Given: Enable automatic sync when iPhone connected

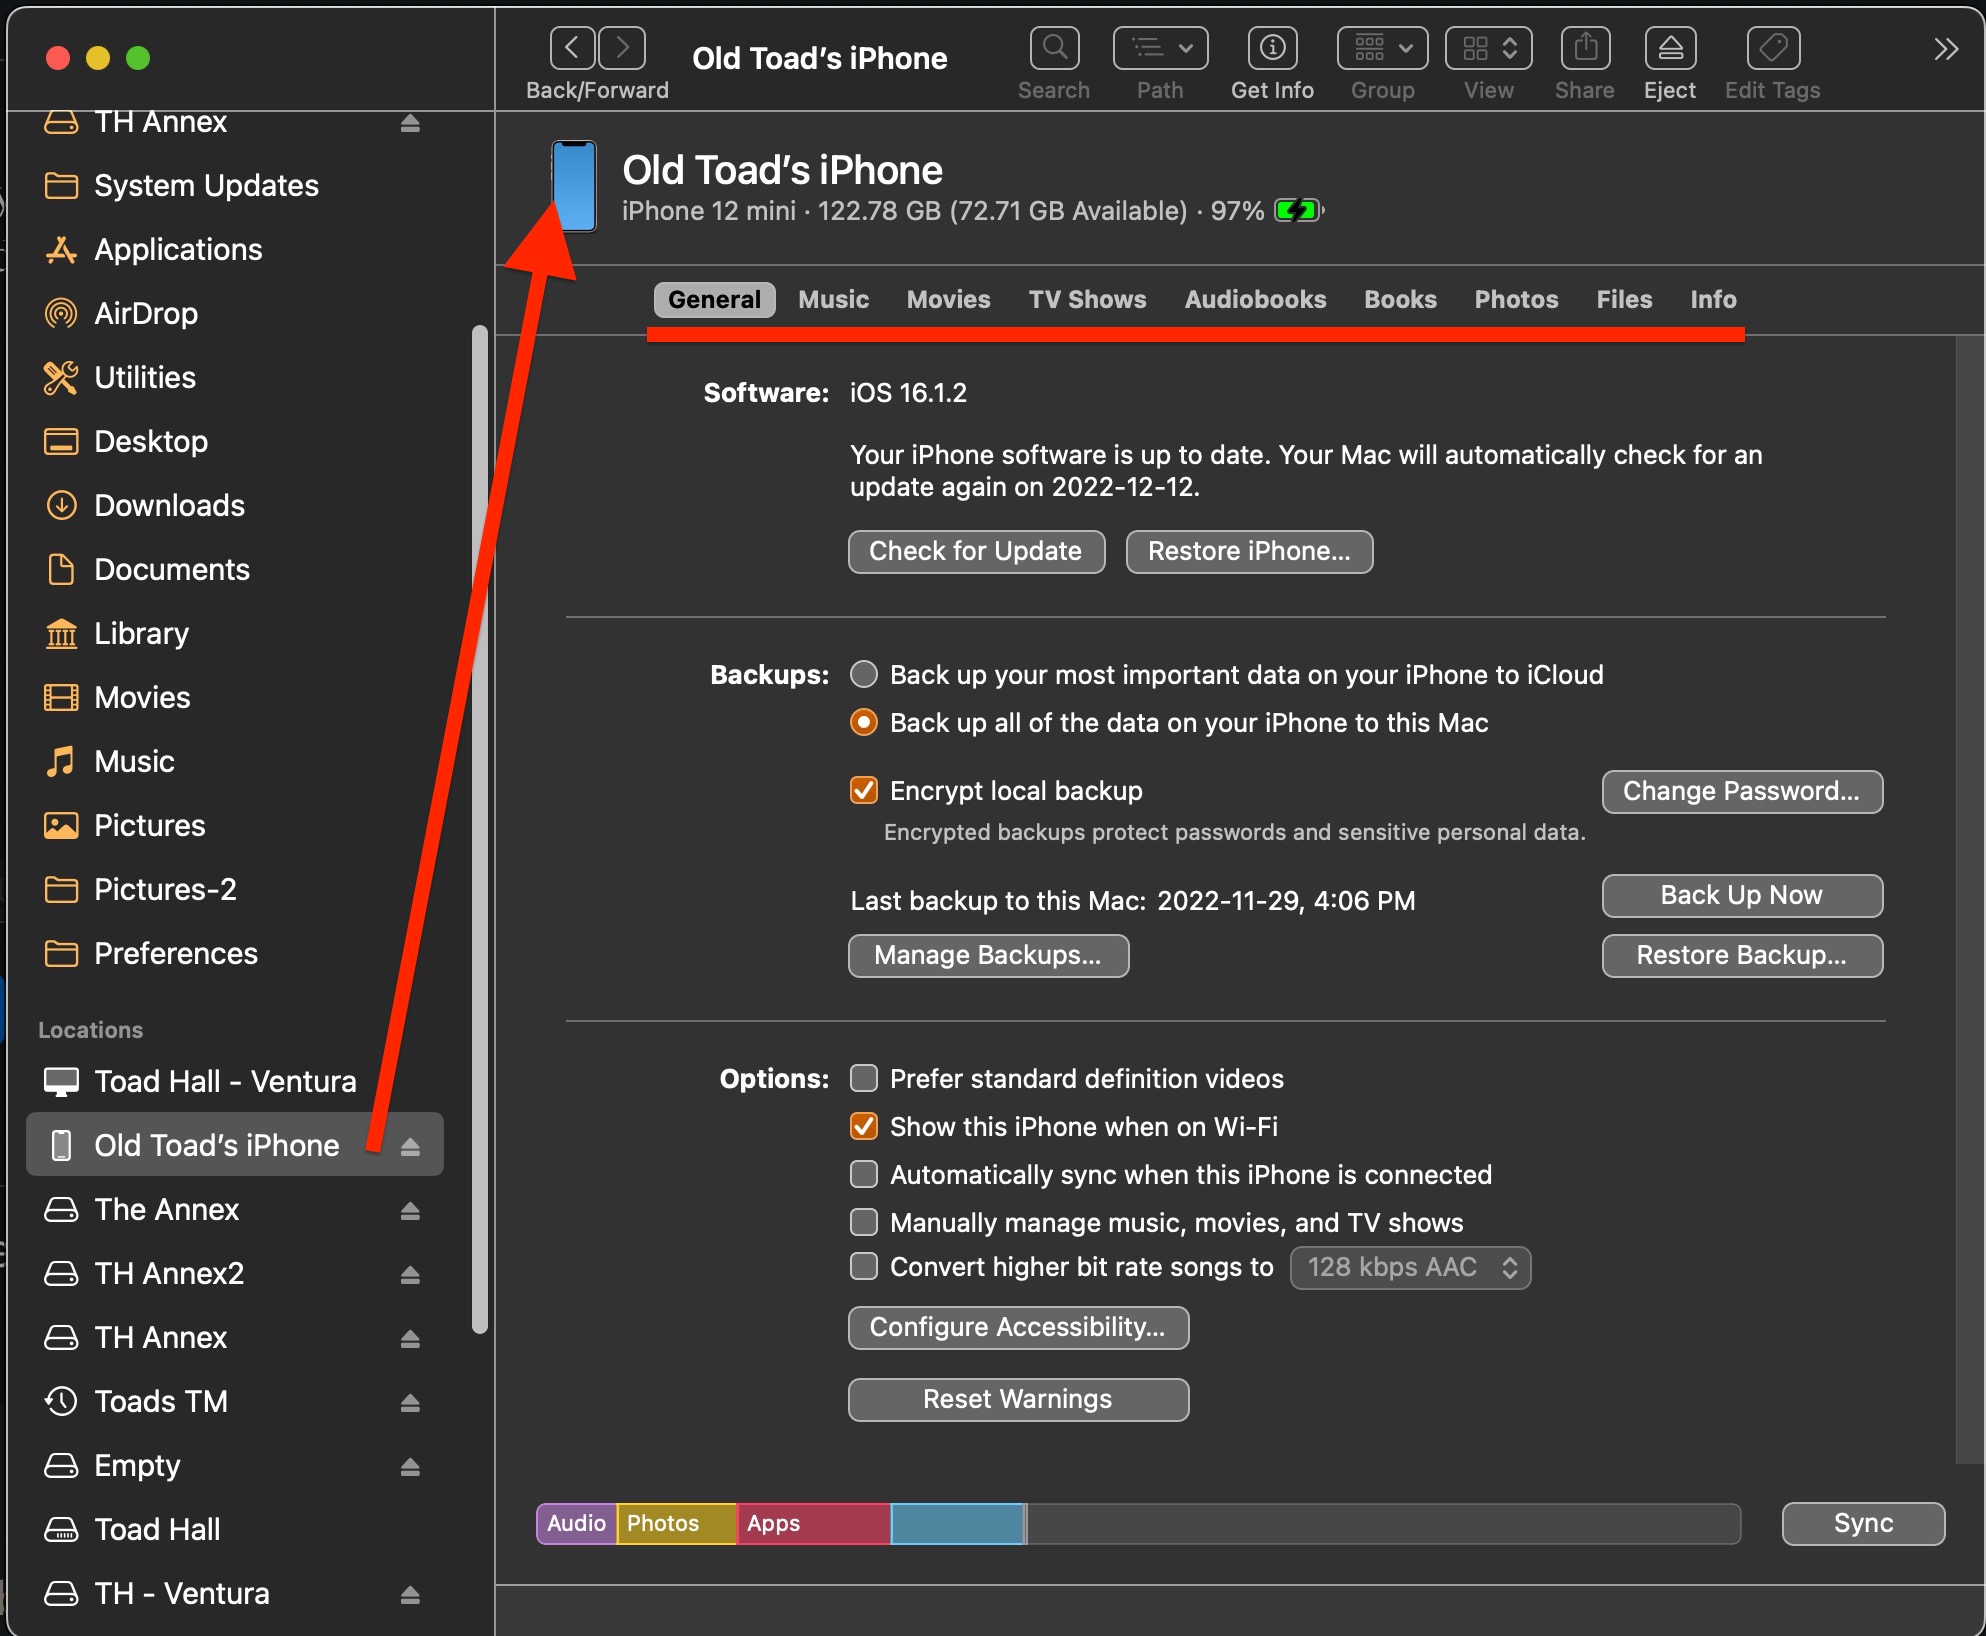Looking at the screenshot, I should pos(864,1175).
